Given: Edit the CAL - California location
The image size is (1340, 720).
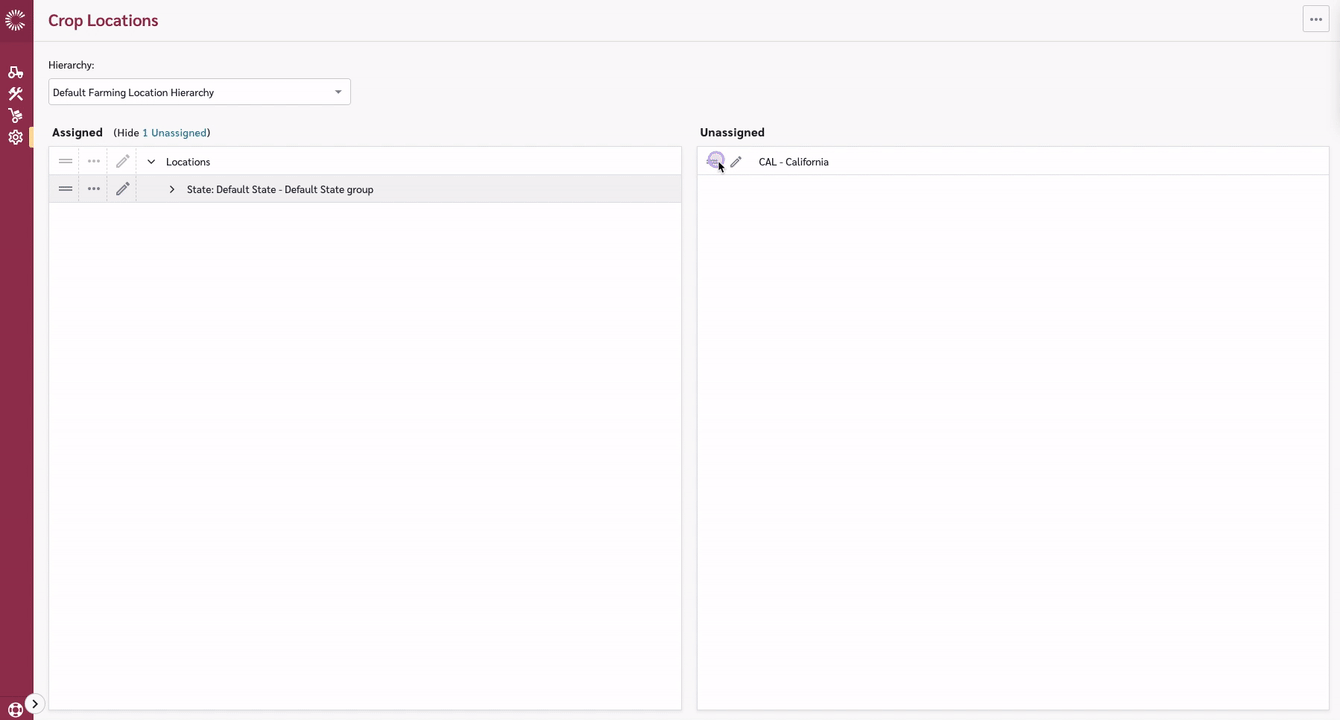Looking at the screenshot, I should (736, 162).
